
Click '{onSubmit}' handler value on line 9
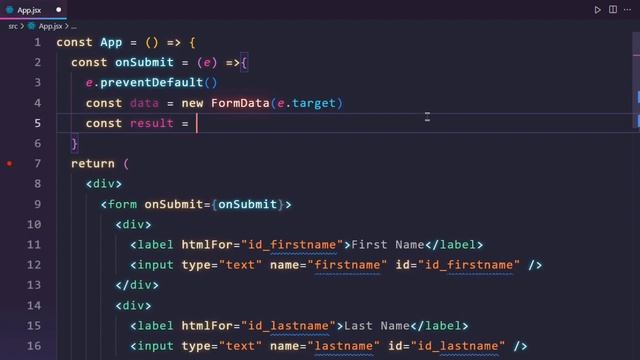(247, 204)
